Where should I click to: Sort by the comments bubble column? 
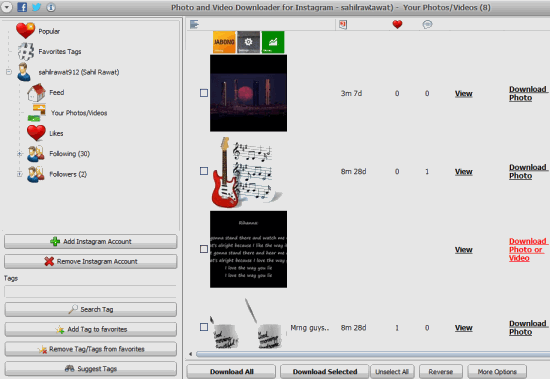(427, 24)
